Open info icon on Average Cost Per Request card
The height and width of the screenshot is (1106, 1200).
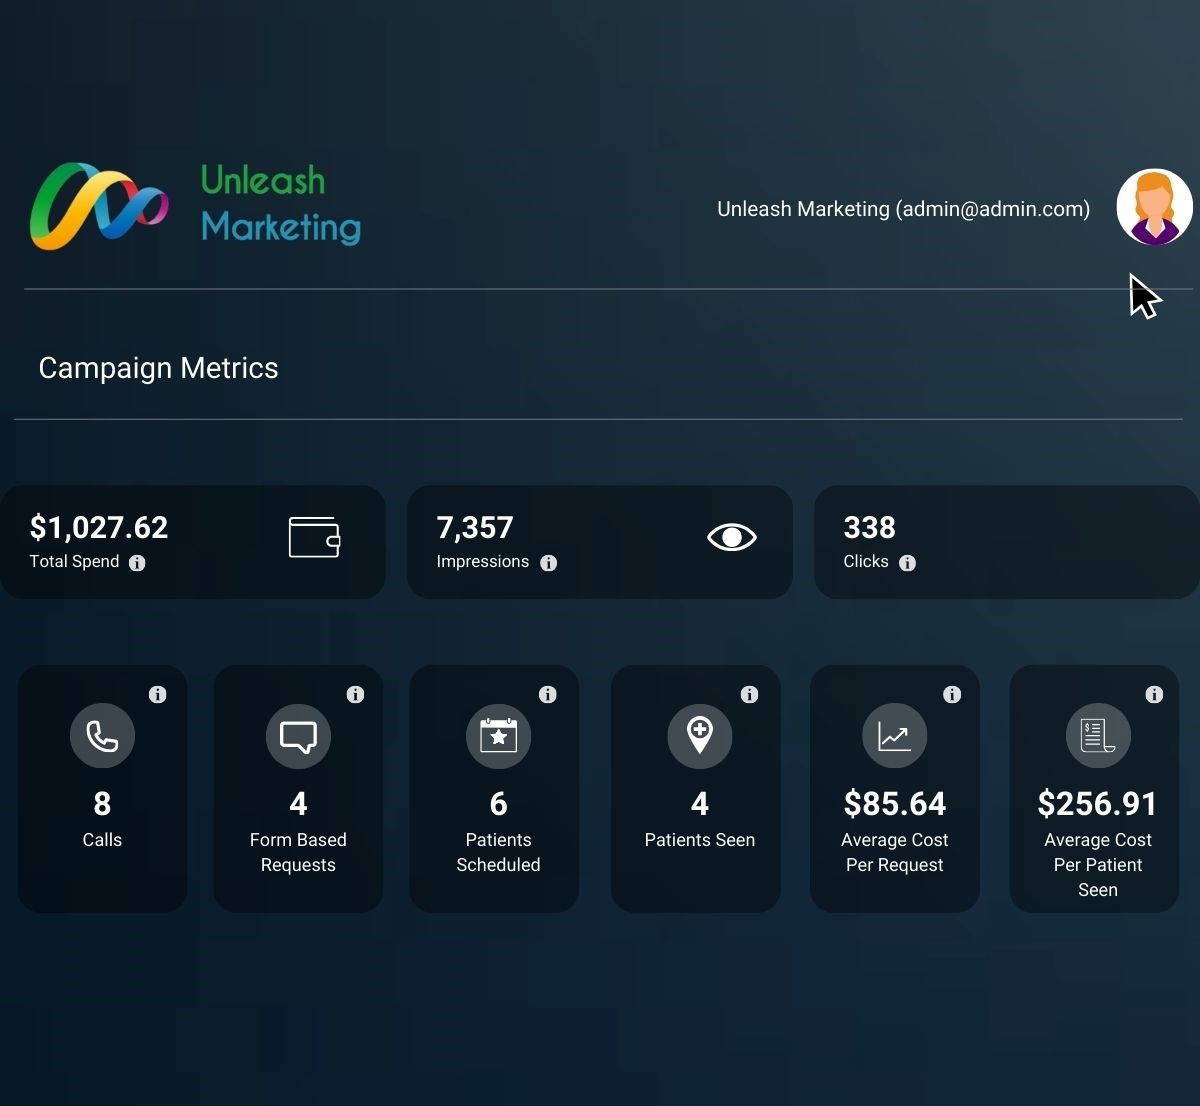pyautogui.click(x=952, y=694)
